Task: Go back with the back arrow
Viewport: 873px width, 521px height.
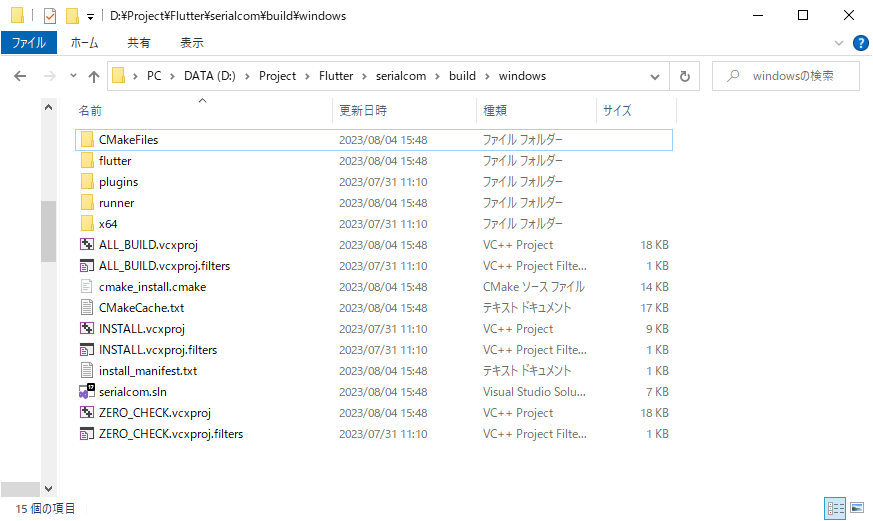Action: point(20,76)
